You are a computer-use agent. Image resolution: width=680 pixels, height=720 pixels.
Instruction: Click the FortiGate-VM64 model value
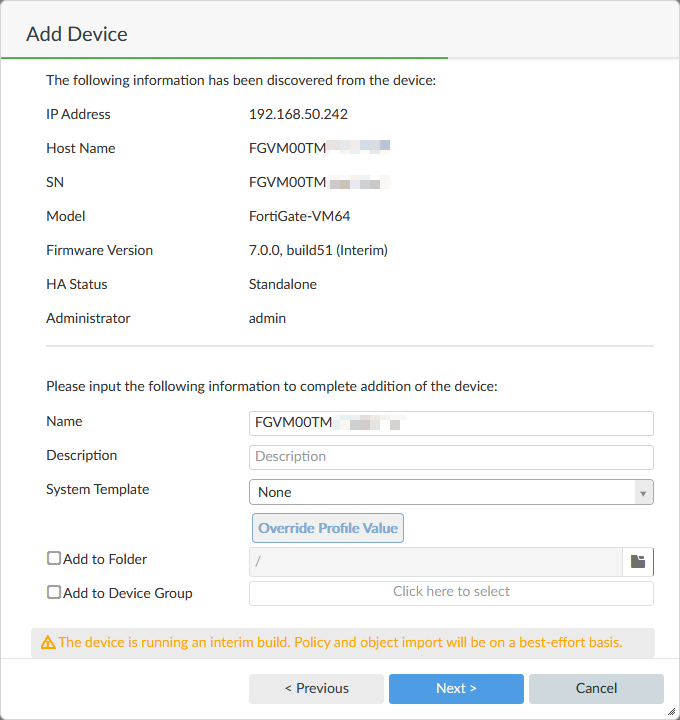point(299,216)
